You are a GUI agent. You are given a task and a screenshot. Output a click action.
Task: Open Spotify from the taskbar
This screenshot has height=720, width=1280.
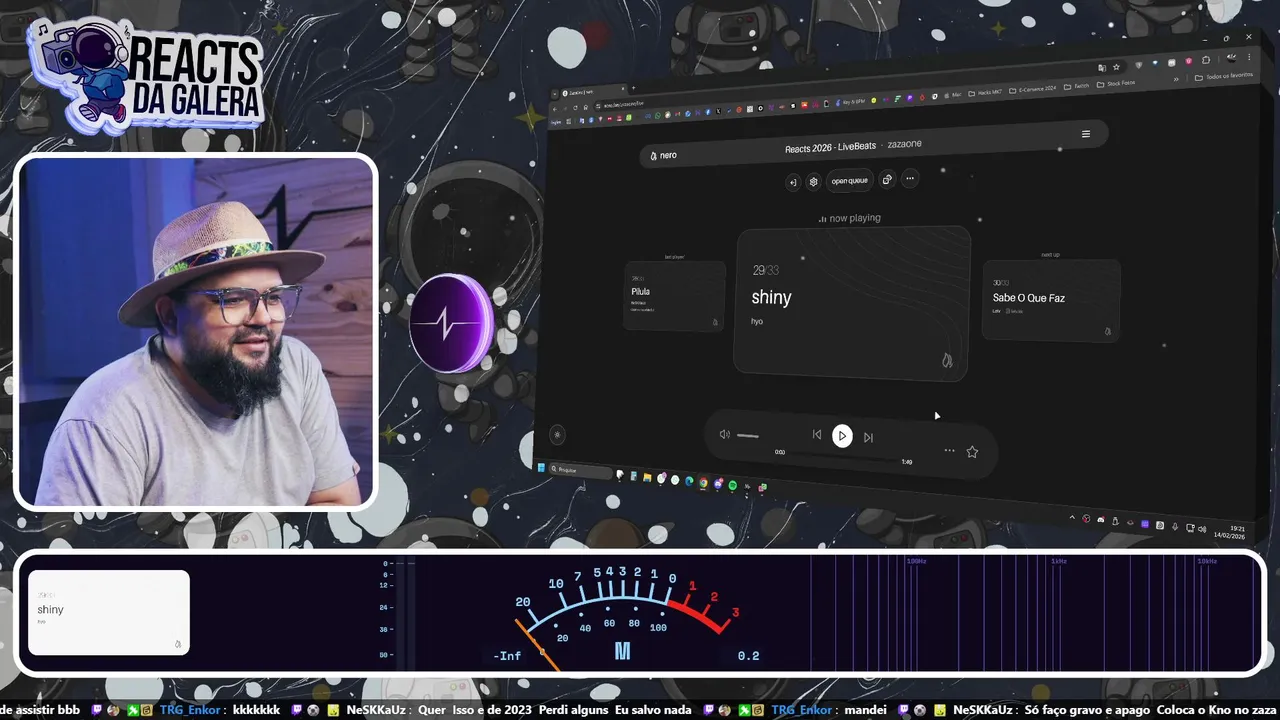733,485
